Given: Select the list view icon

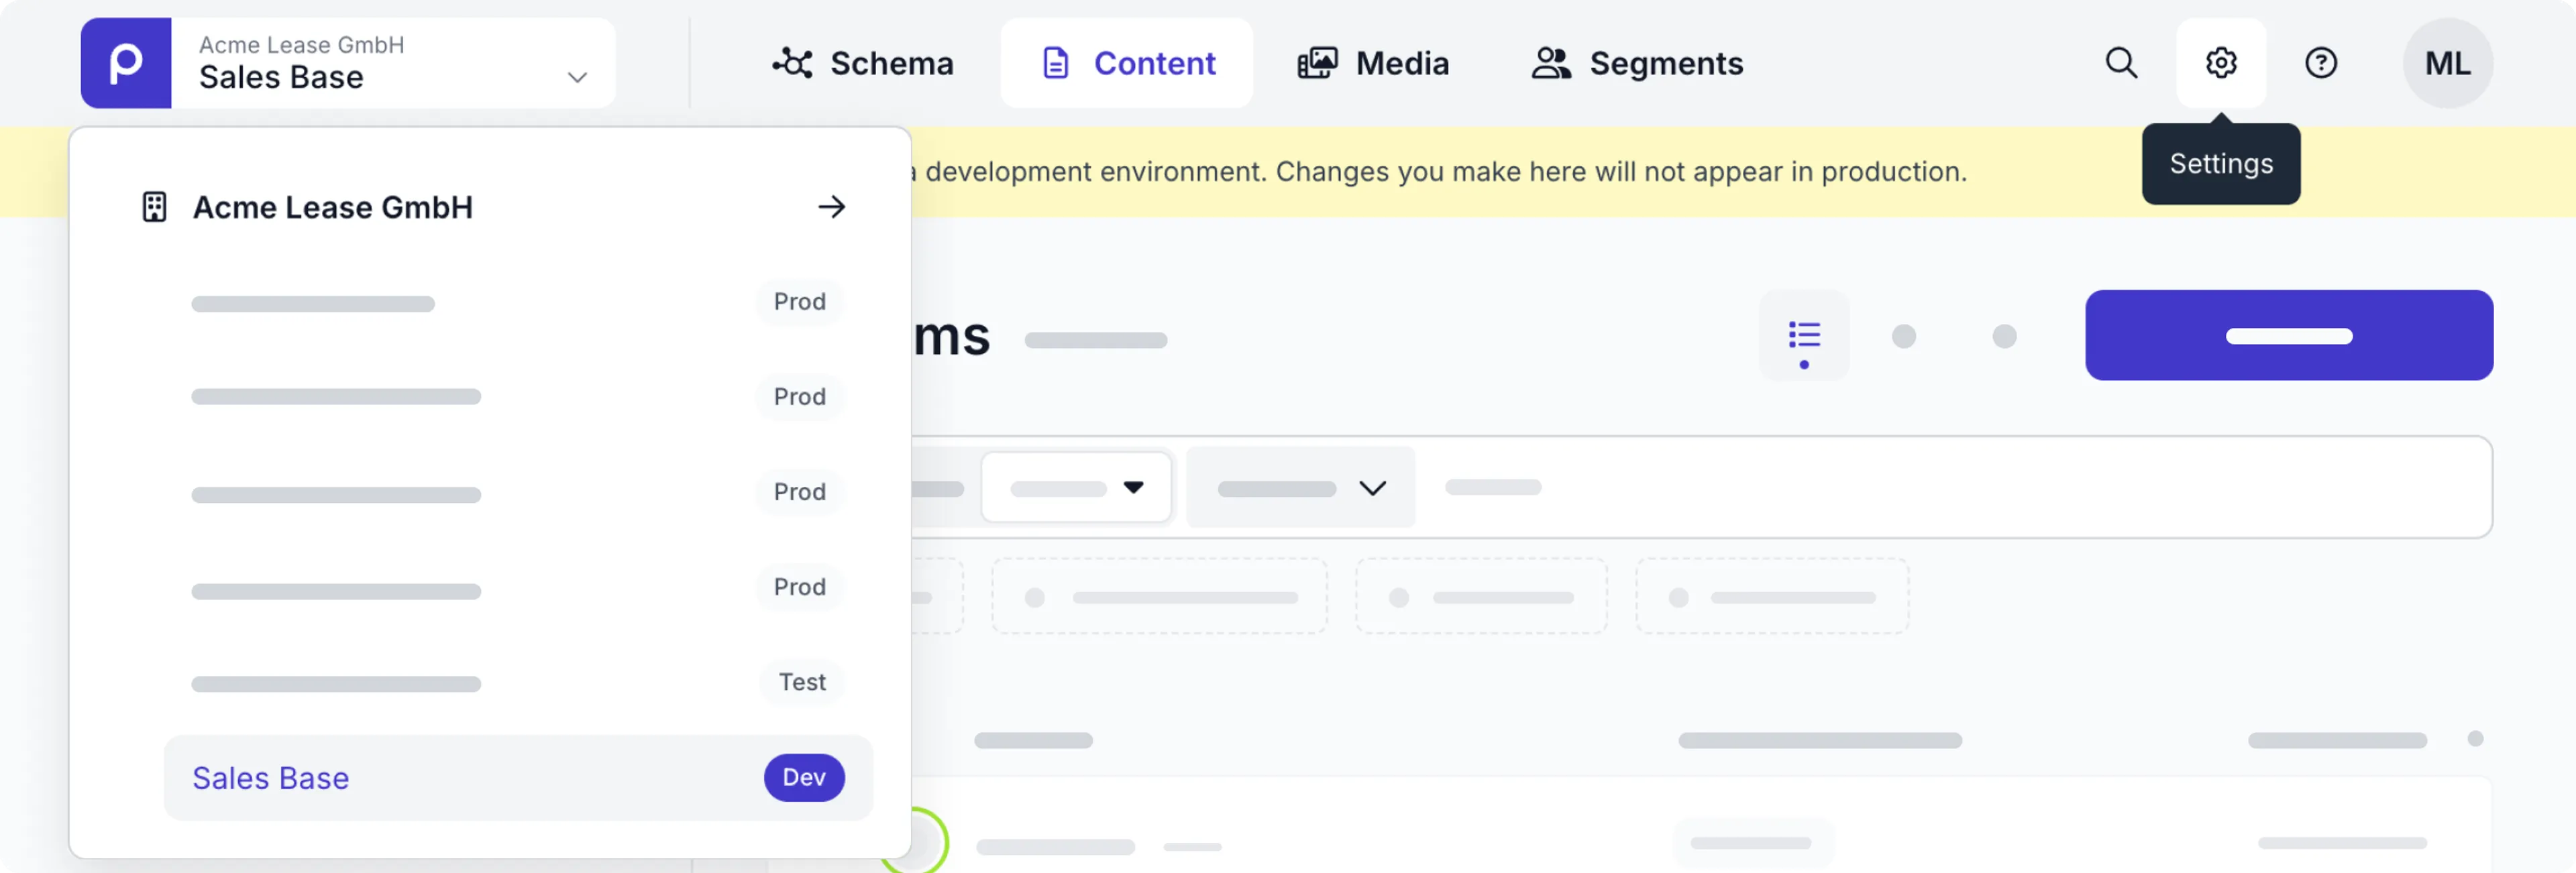Looking at the screenshot, I should tap(1803, 335).
